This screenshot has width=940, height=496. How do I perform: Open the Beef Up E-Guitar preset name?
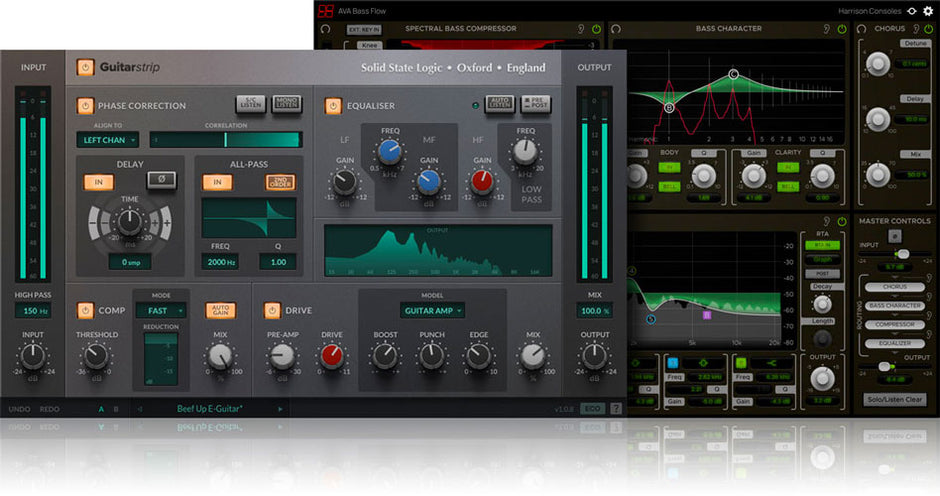[210, 409]
